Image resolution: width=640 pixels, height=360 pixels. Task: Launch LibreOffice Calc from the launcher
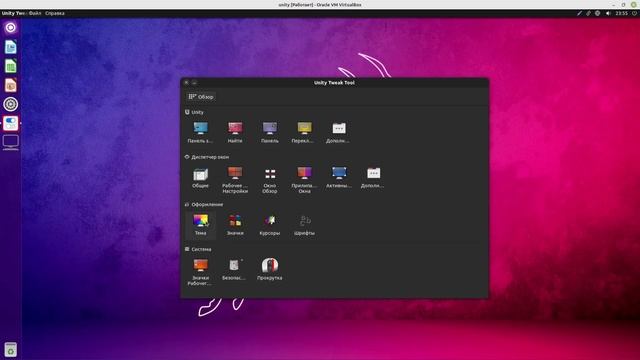[x=11, y=66]
